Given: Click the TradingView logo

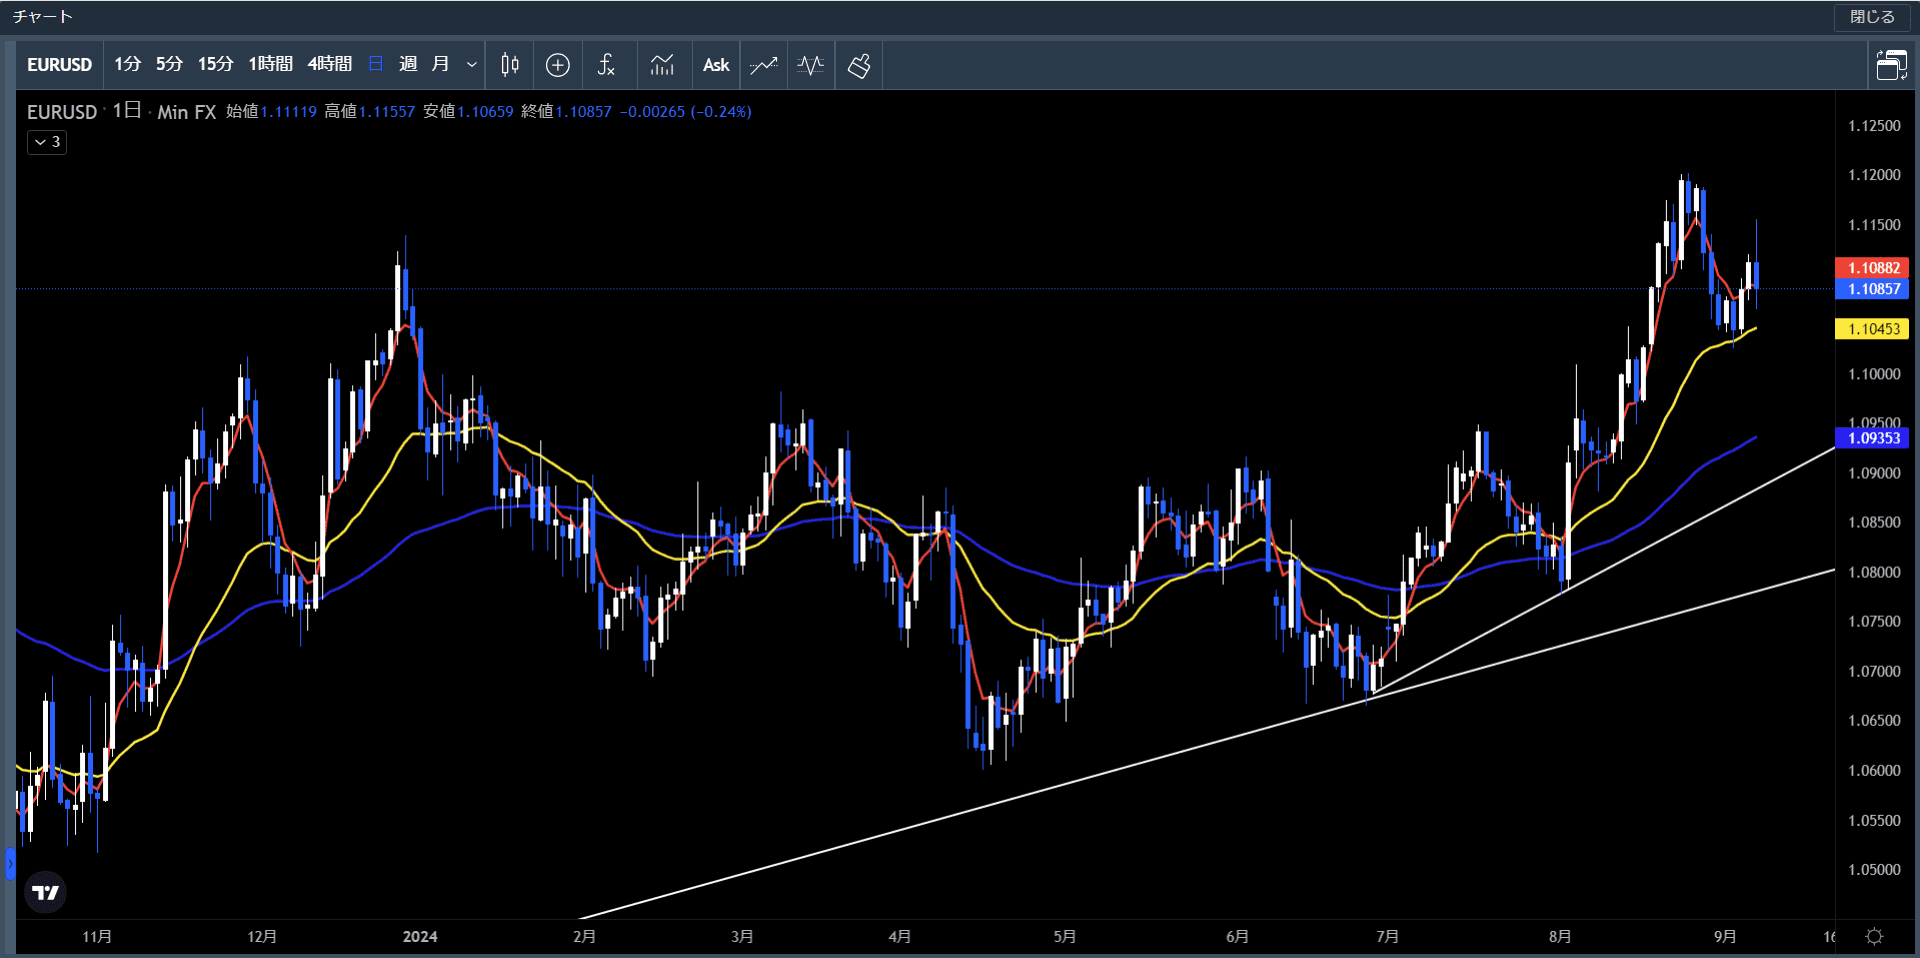Looking at the screenshot, I should 46,892.
